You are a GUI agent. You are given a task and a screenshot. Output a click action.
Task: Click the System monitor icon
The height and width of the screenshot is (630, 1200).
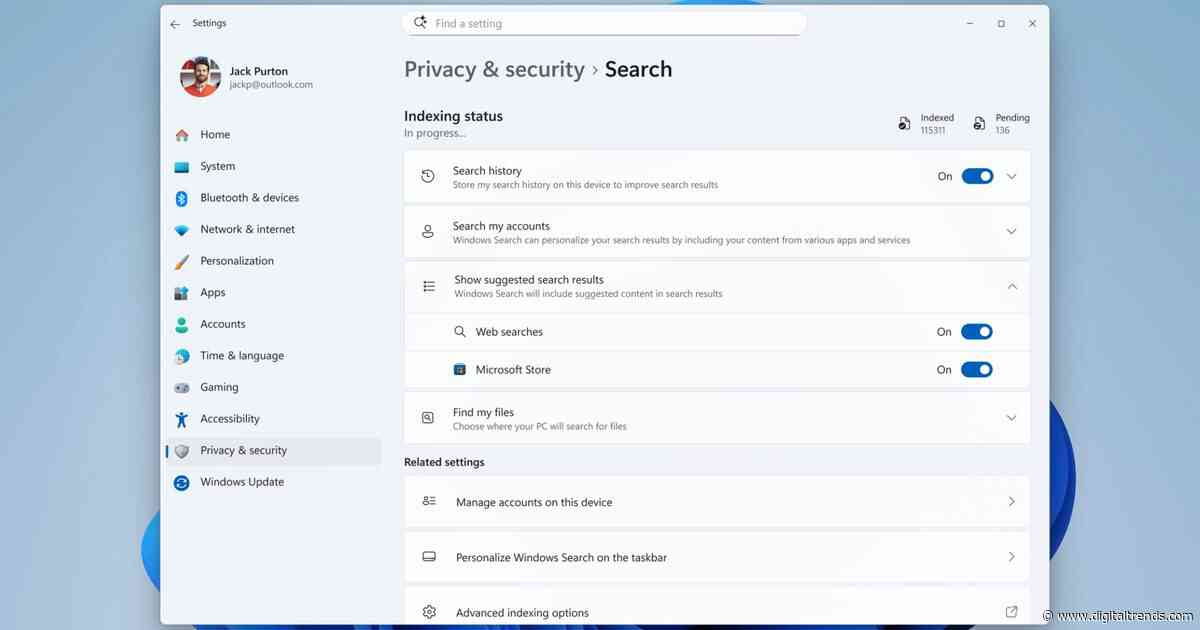pyautogui.click(x=181, y=167)
